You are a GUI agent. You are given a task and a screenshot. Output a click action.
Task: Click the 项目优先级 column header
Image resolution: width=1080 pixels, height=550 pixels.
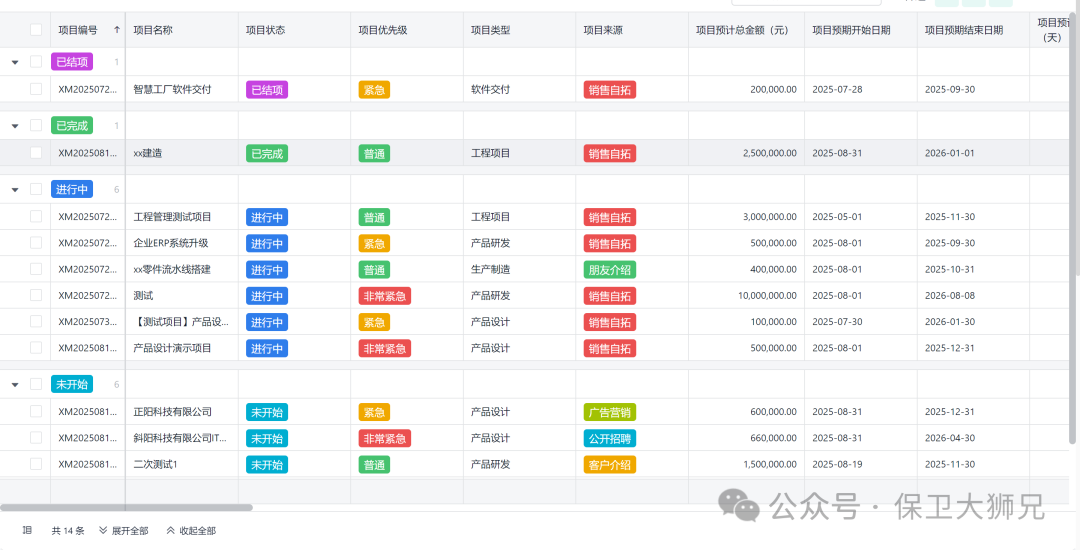(x=383, y=30)
